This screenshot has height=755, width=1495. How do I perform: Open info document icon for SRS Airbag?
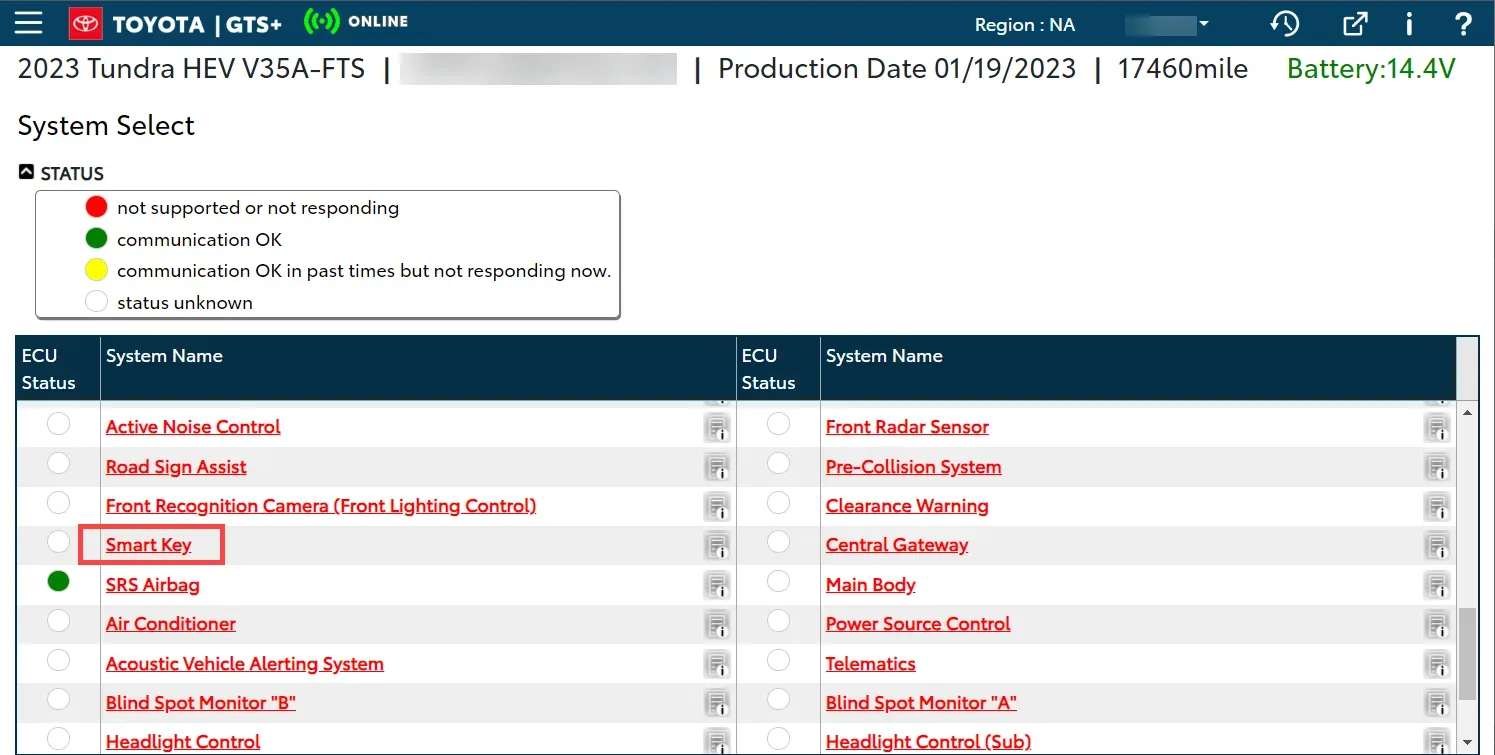pos(717,585)
